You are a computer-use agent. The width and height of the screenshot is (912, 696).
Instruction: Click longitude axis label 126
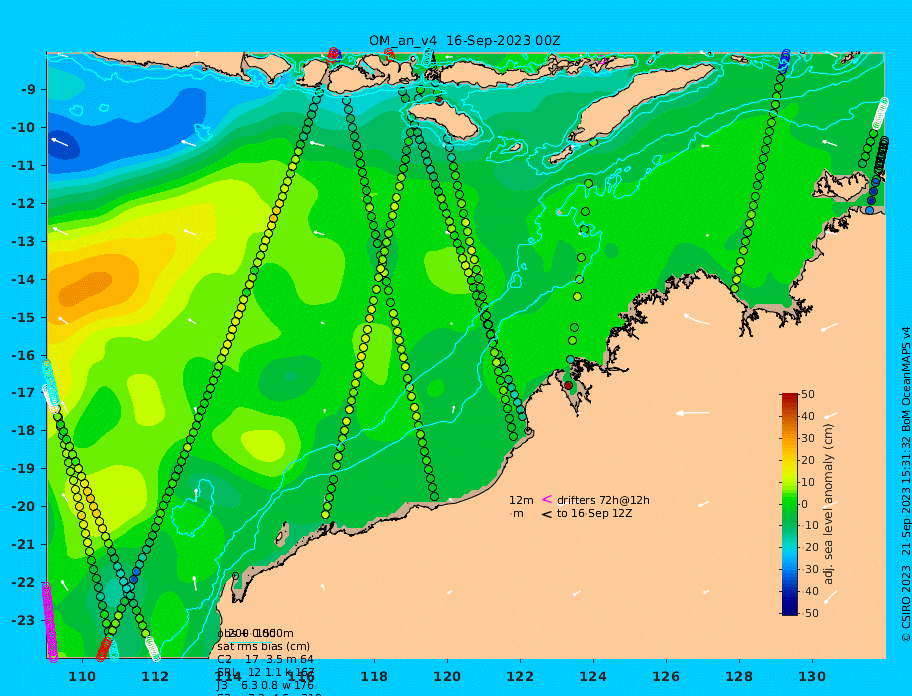(x=666, y=677)
